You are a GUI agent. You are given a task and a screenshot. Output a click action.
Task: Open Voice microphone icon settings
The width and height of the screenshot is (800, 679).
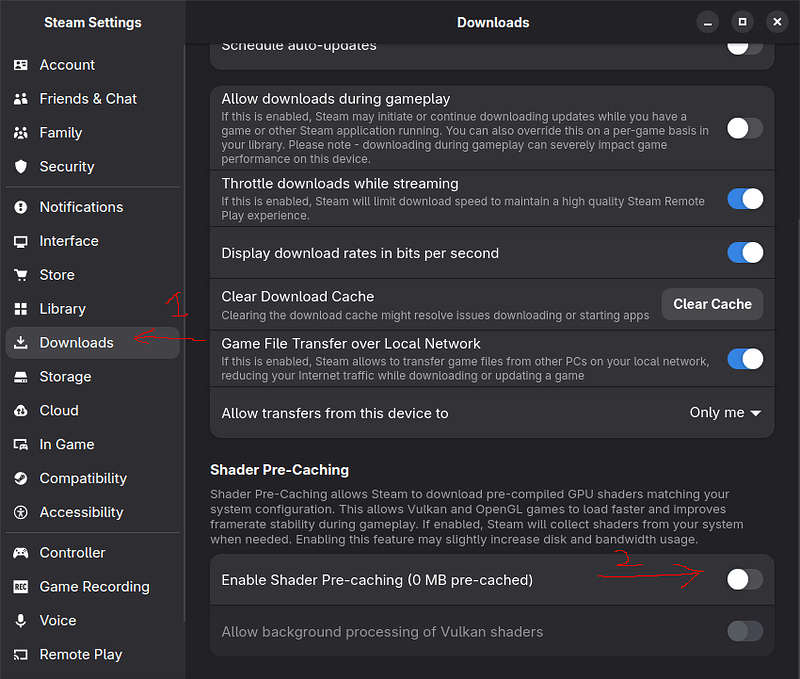[20, 621]
